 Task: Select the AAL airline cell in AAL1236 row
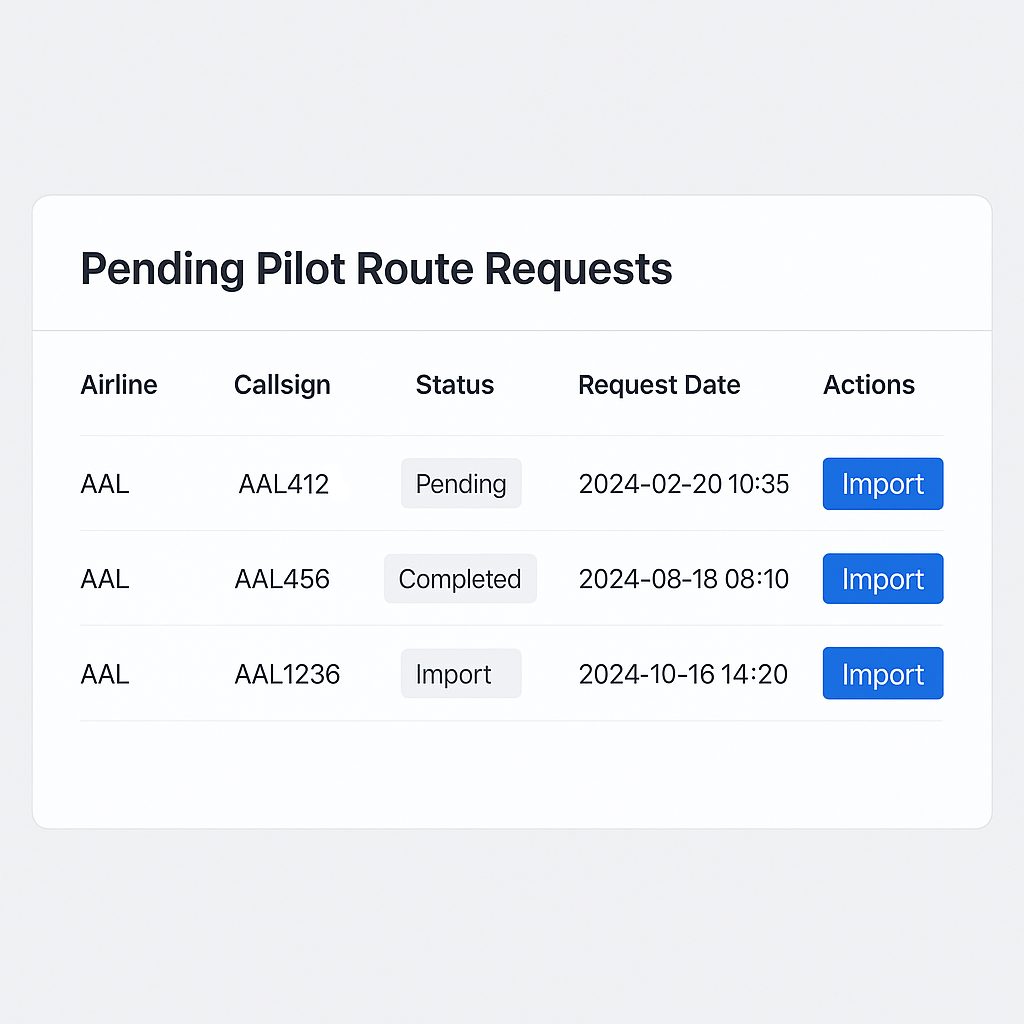coord(105,675)
